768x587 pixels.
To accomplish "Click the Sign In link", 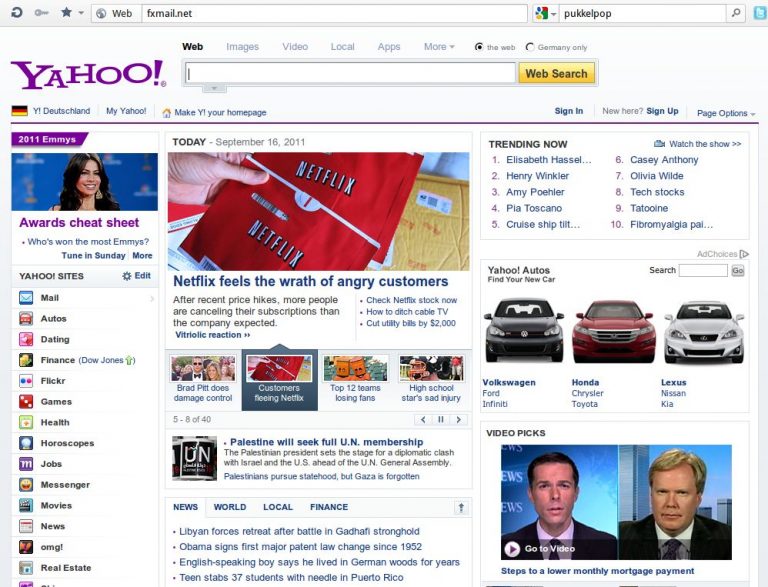I will (569, 111).
